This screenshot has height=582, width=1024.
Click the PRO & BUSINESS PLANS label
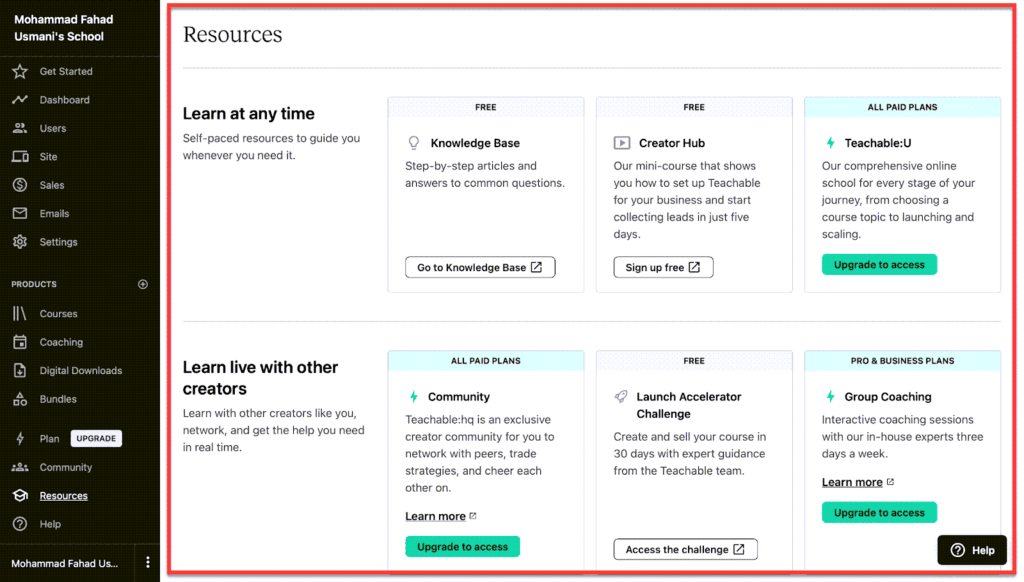902,361
